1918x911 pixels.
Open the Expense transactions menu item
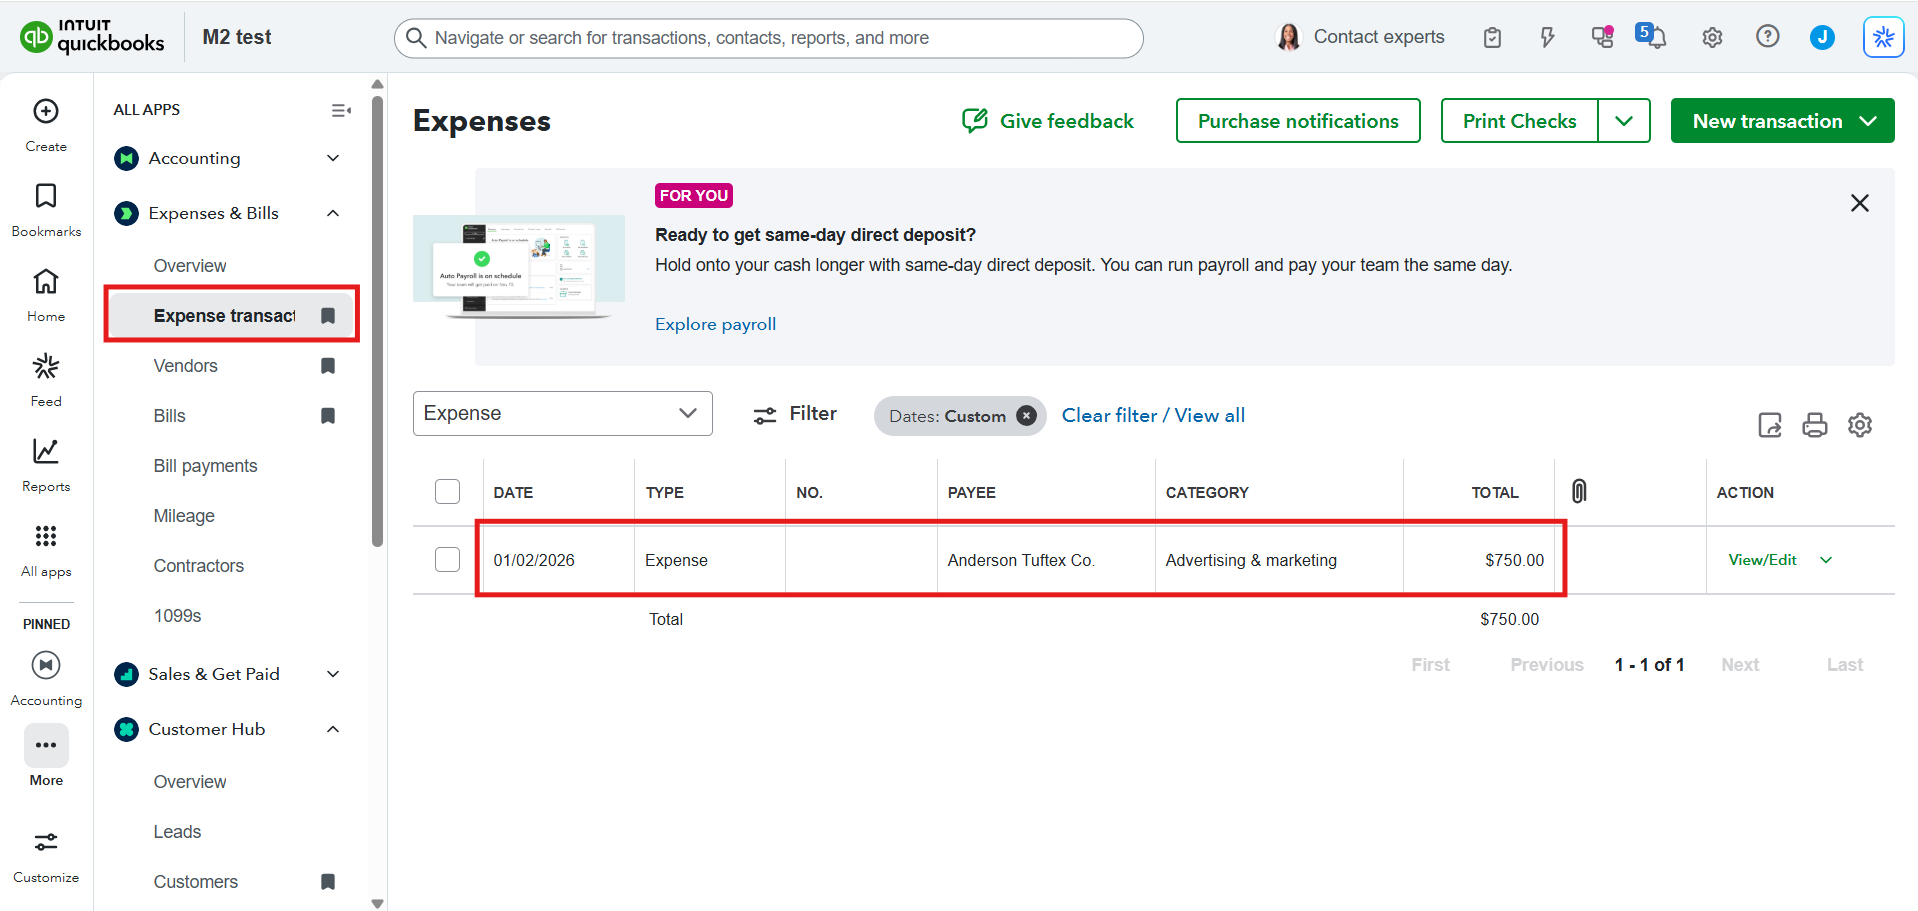point(232,316)
